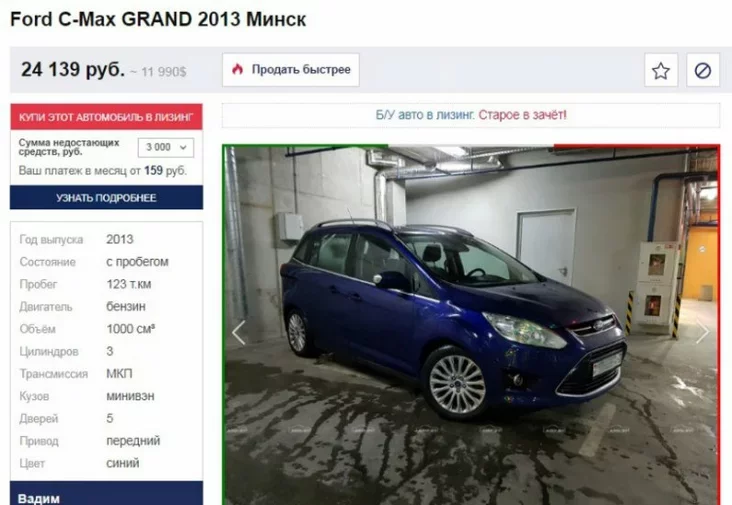
Task: Click Узнать подробнее leasing button
Action: point(106,197)
